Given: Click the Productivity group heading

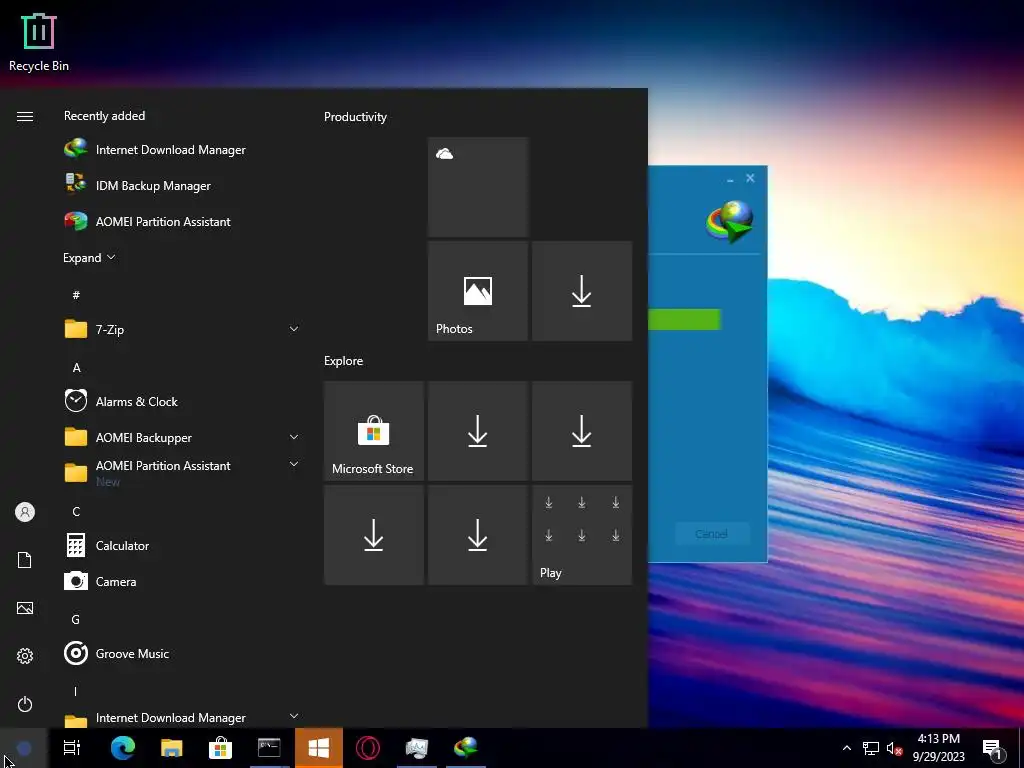Looking at the screenshot, I should pyautogui.click(x=355, y=117).
